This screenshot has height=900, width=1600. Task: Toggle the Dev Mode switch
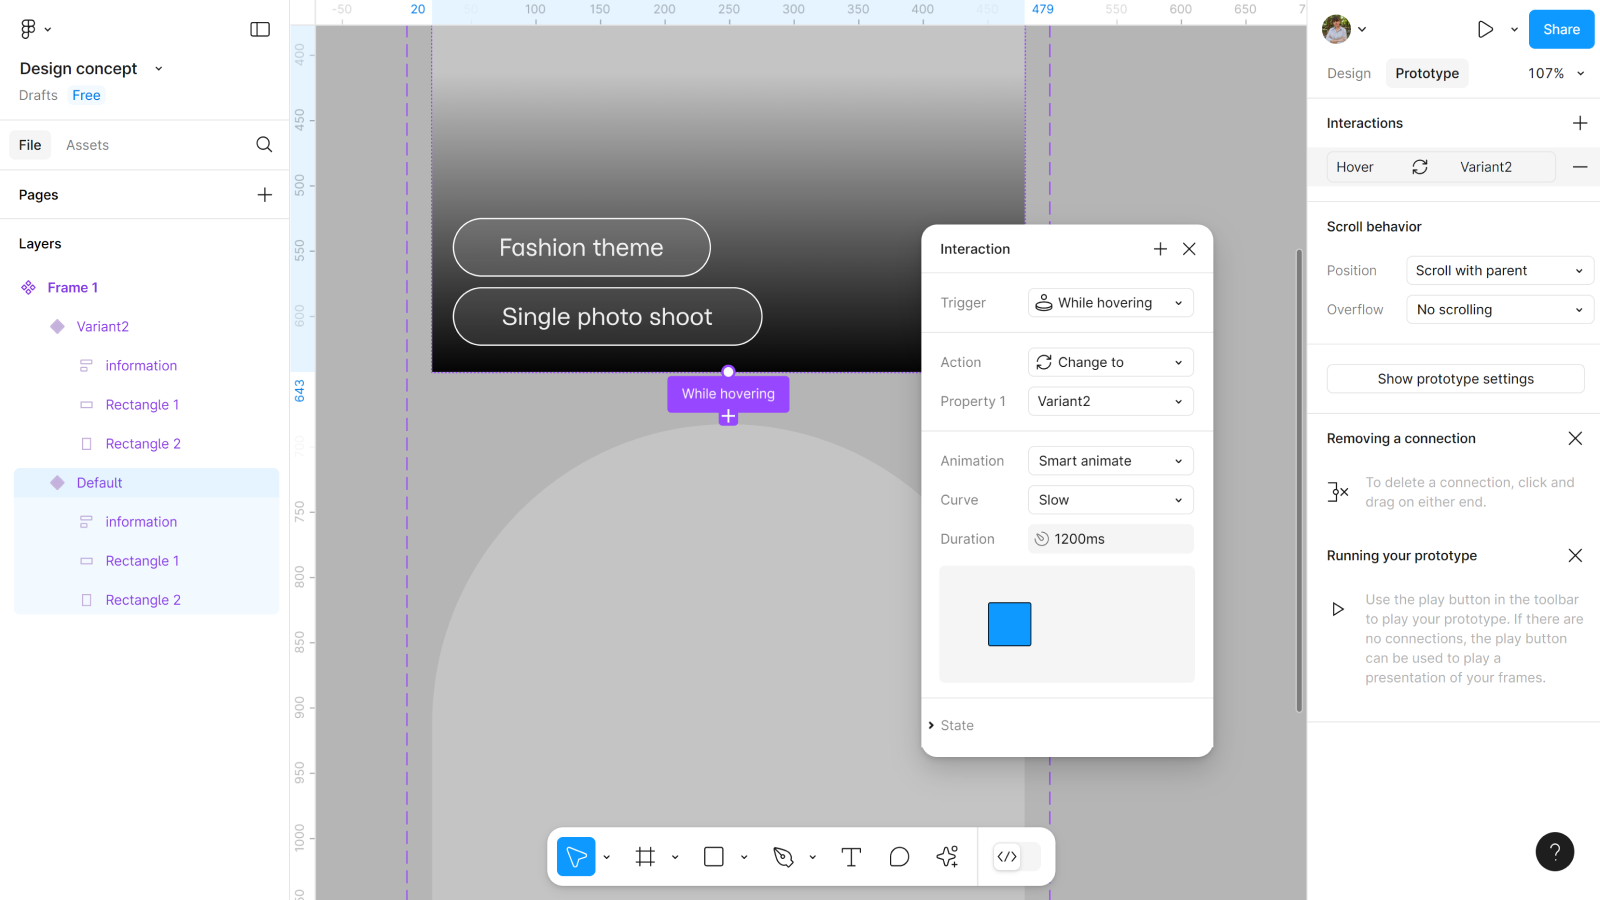pos(1017,857)
